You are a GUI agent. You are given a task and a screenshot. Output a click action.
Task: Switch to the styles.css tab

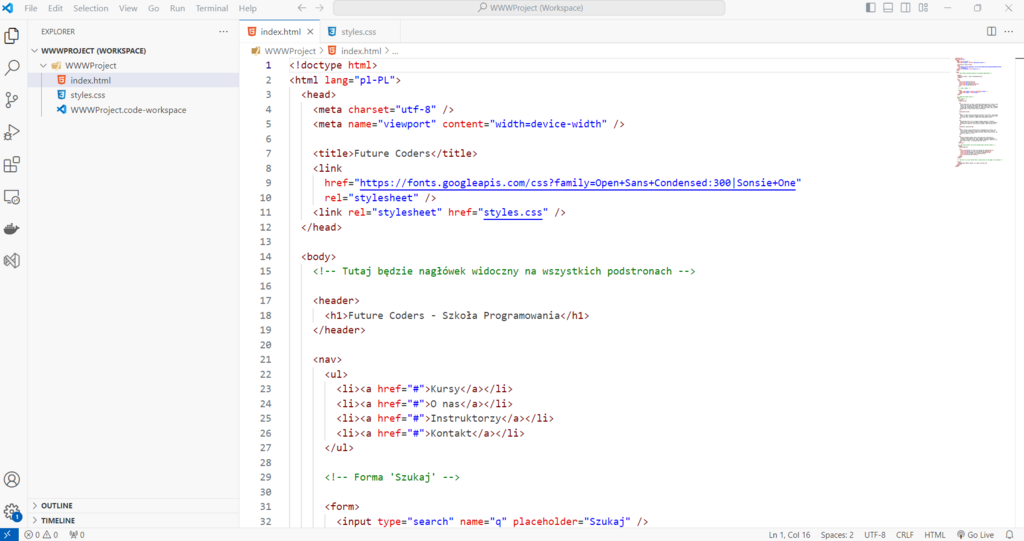click(x=357, y=31)
